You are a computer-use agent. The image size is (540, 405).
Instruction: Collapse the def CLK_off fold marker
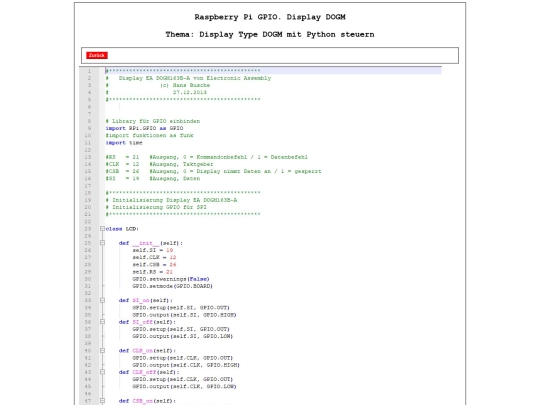pos(102,372)
